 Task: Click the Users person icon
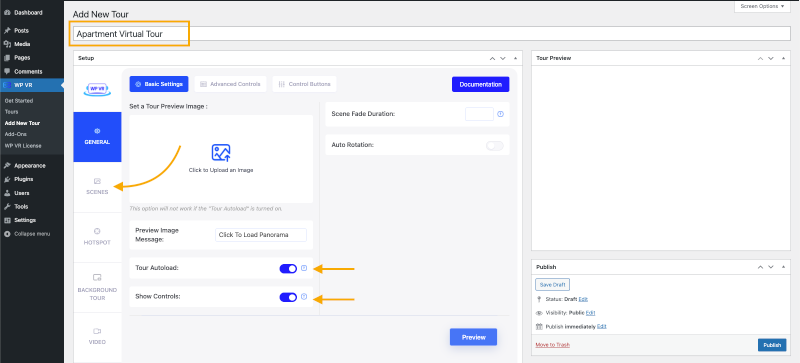pyautogui.click(x=7, y=193)
